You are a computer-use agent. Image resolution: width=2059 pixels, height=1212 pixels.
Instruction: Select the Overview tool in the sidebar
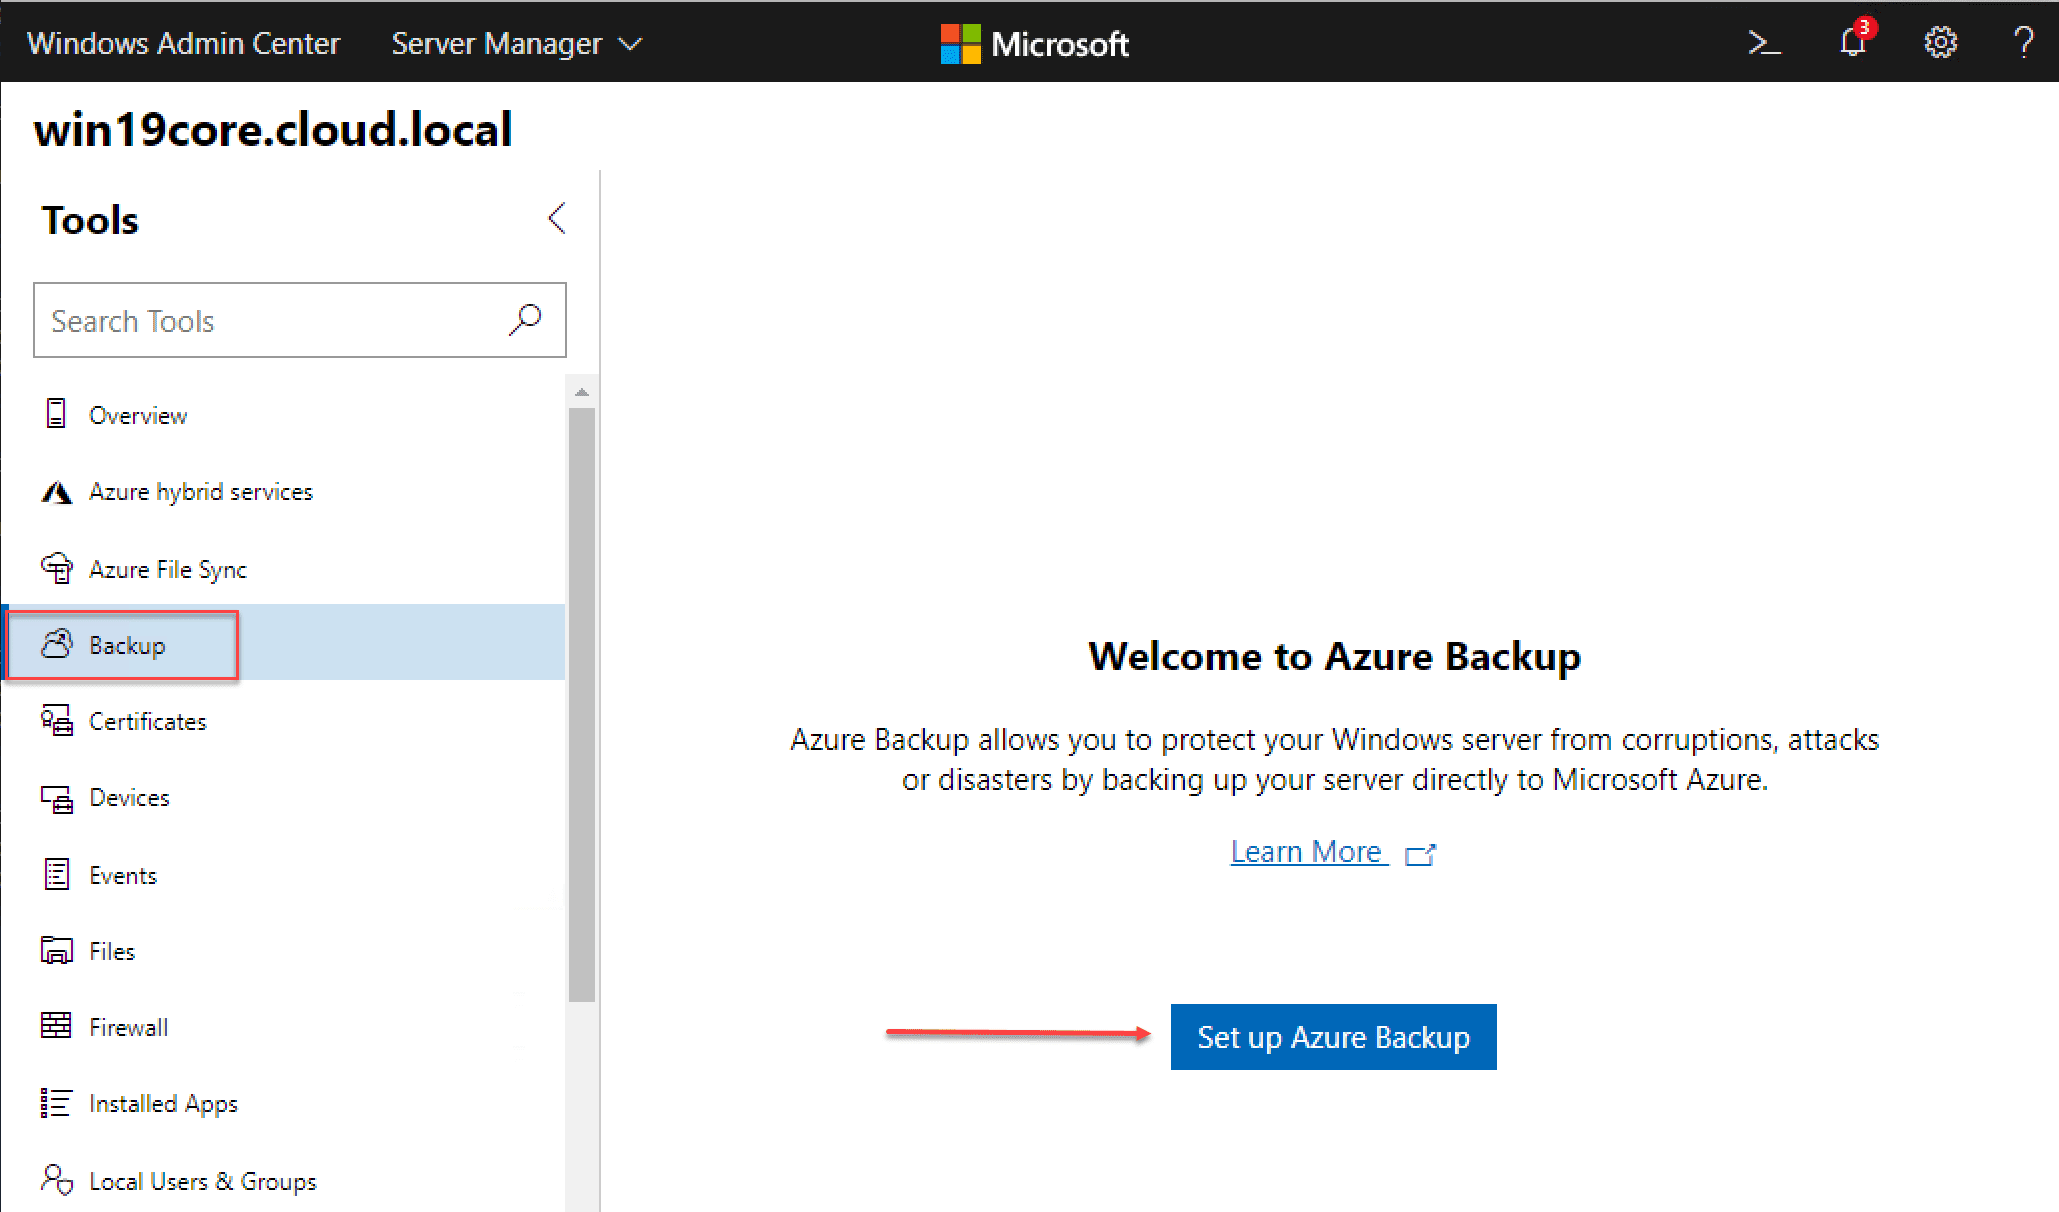(138, 415)
